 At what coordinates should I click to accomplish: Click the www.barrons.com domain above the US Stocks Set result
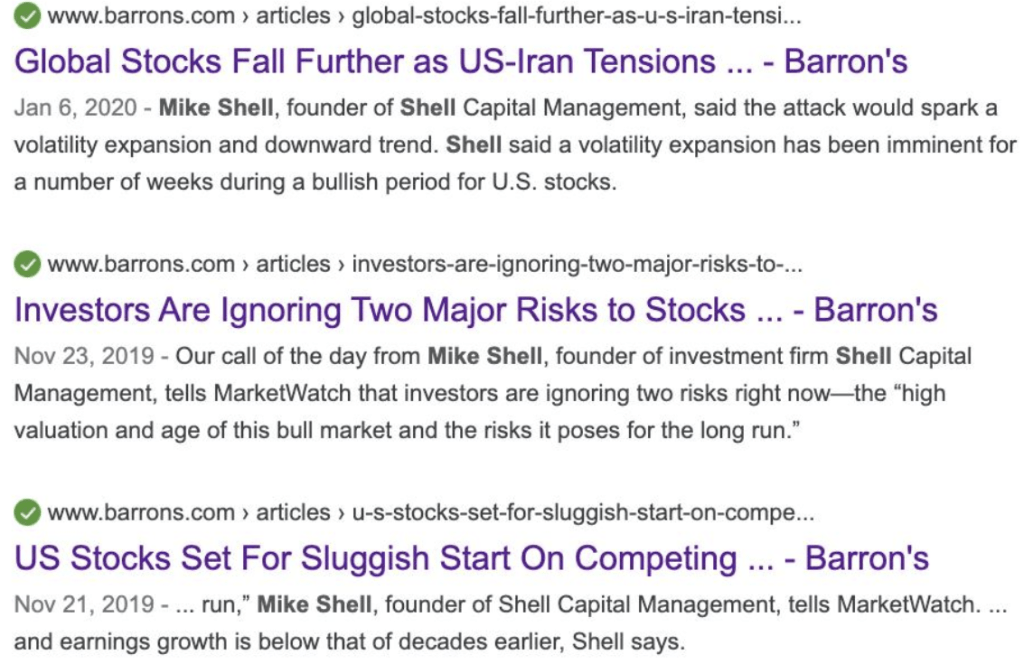[141, 513]
